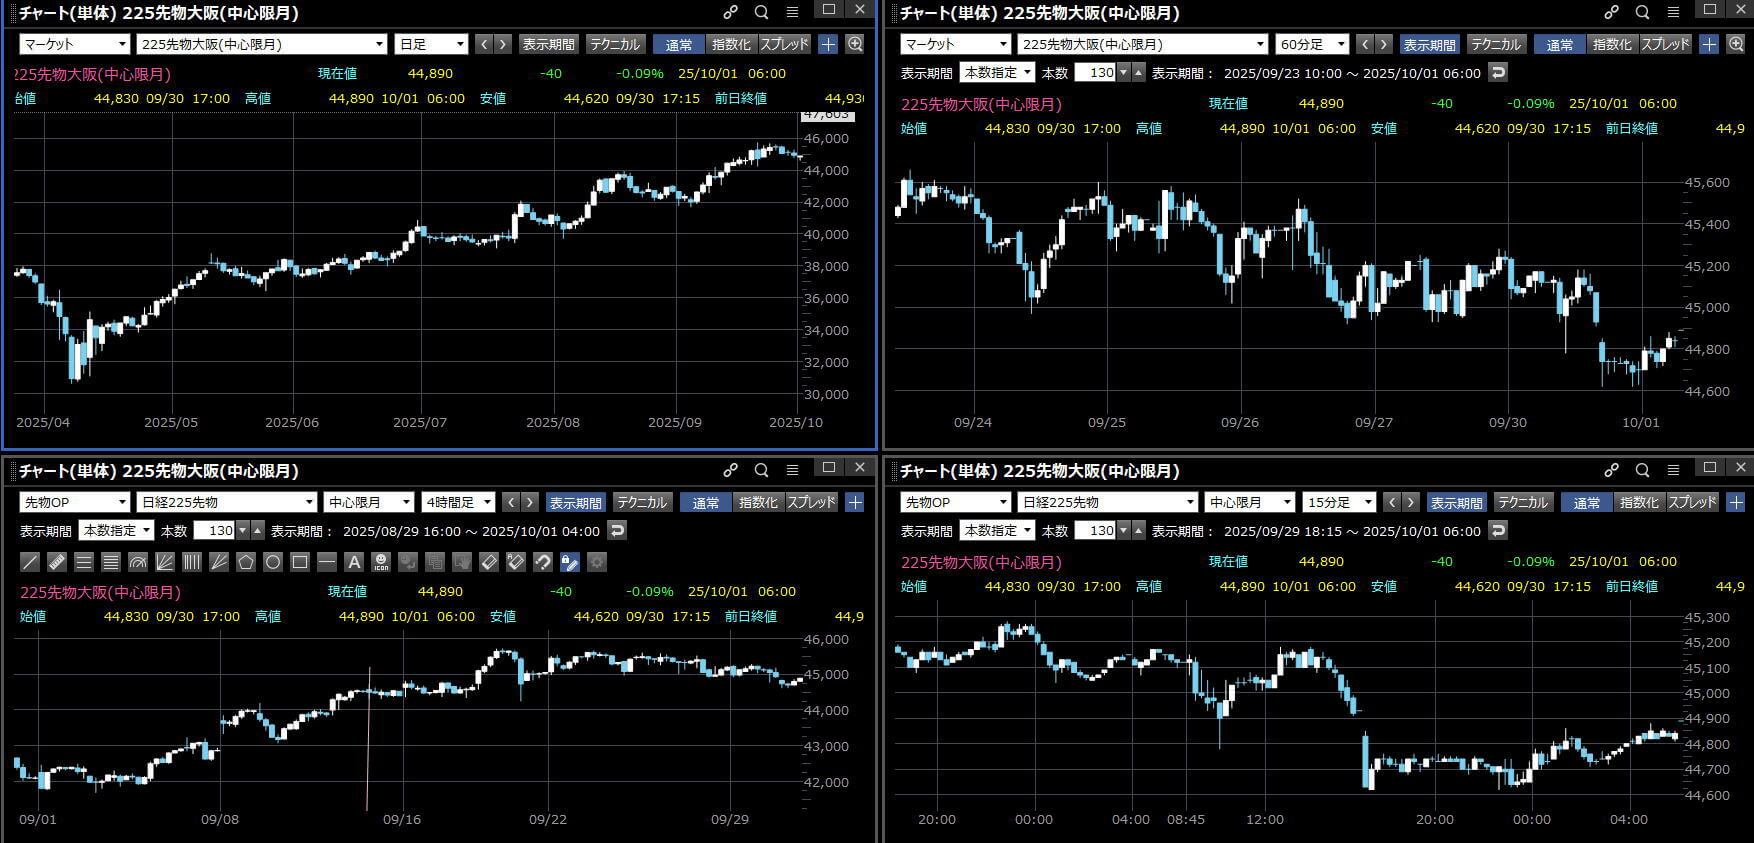Viewport: 1754px width, 843px height.
Task: Click the reset period arrow in 60-minute chart
Action: [1497, 72]
